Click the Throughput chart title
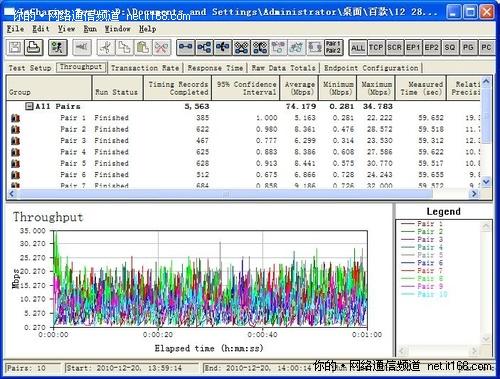500x379 pixels. point(48,217)
